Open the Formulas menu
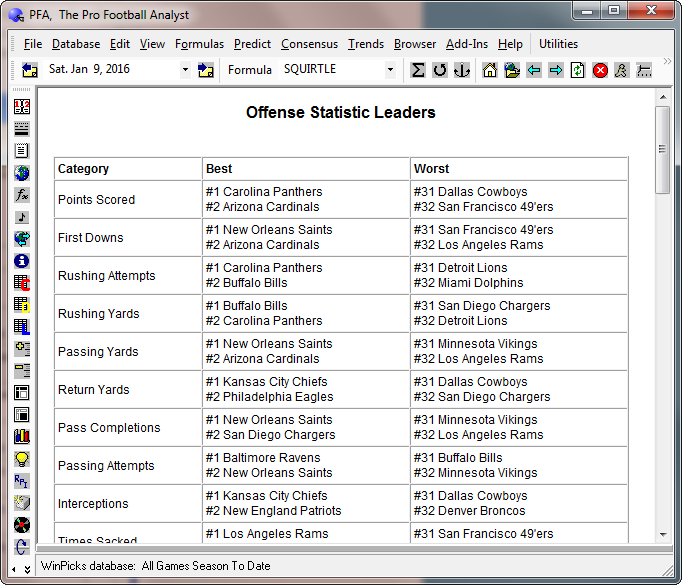The height and width of the screenshot is (585, 682). pos(199,44)
